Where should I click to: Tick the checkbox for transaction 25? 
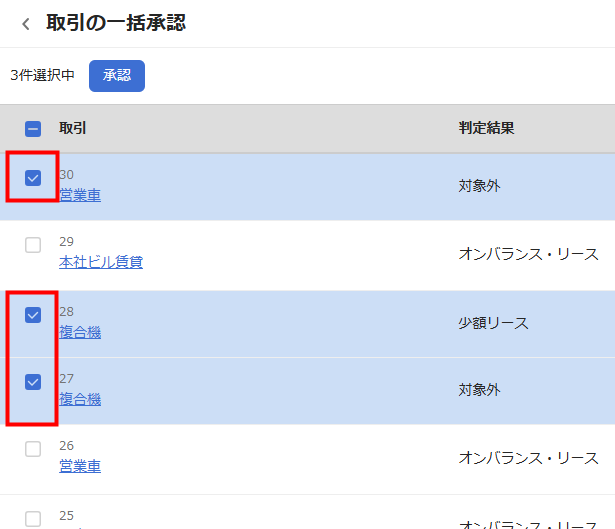click(33, 518)
